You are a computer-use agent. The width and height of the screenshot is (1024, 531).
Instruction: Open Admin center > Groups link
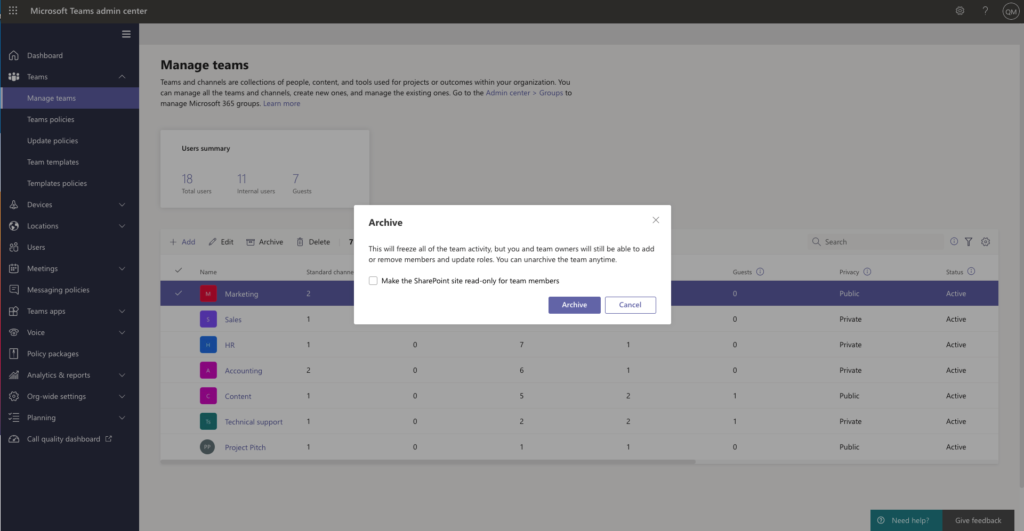(x=524, y=93)
